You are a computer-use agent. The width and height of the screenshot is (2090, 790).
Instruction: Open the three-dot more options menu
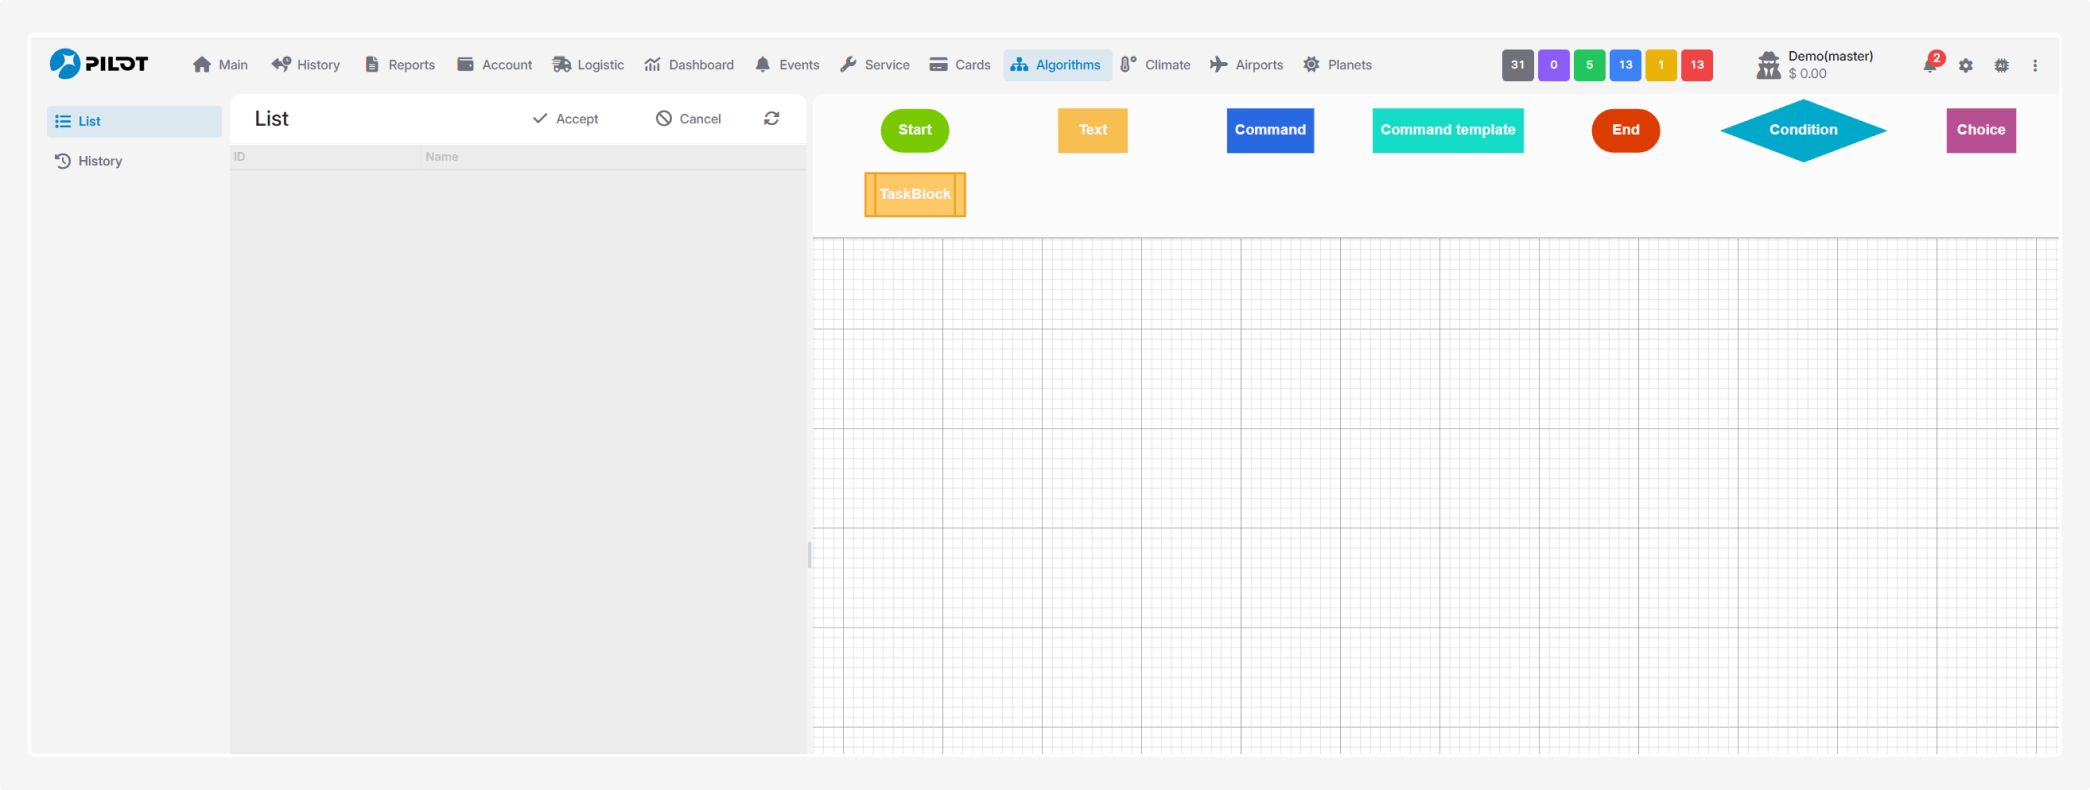[2035, 65]
